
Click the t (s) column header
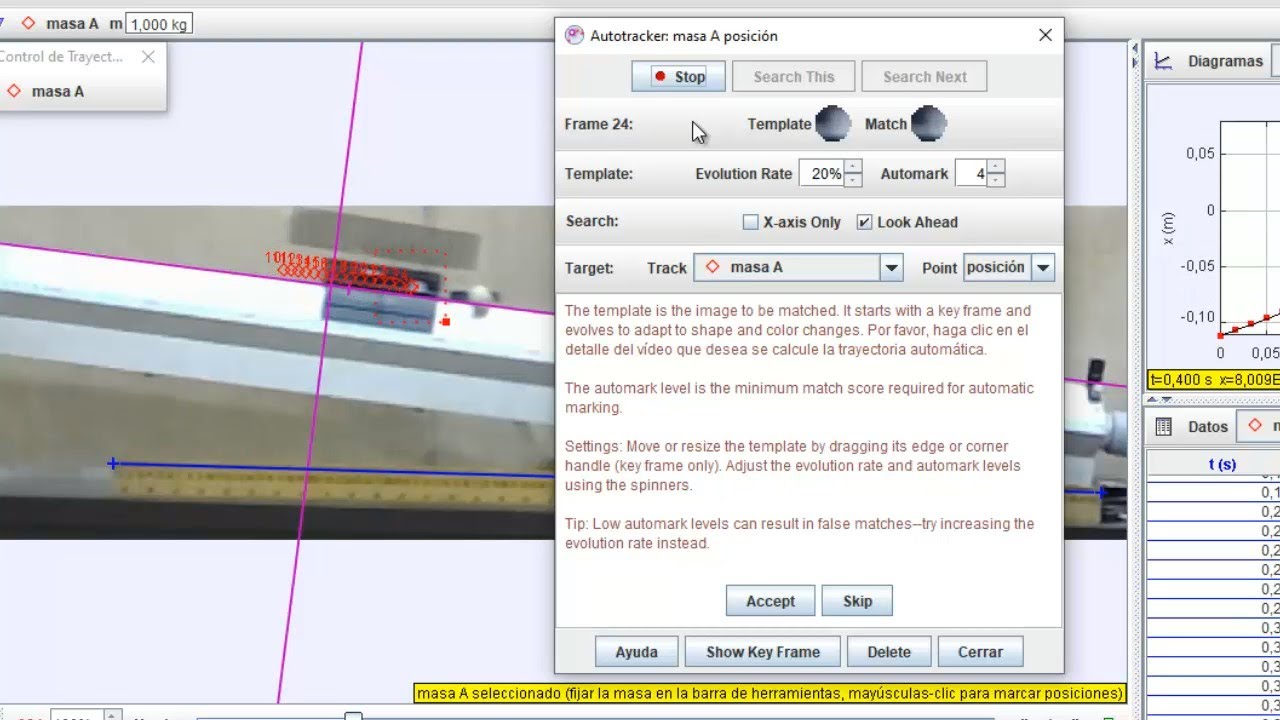(x=1222, y=465)
